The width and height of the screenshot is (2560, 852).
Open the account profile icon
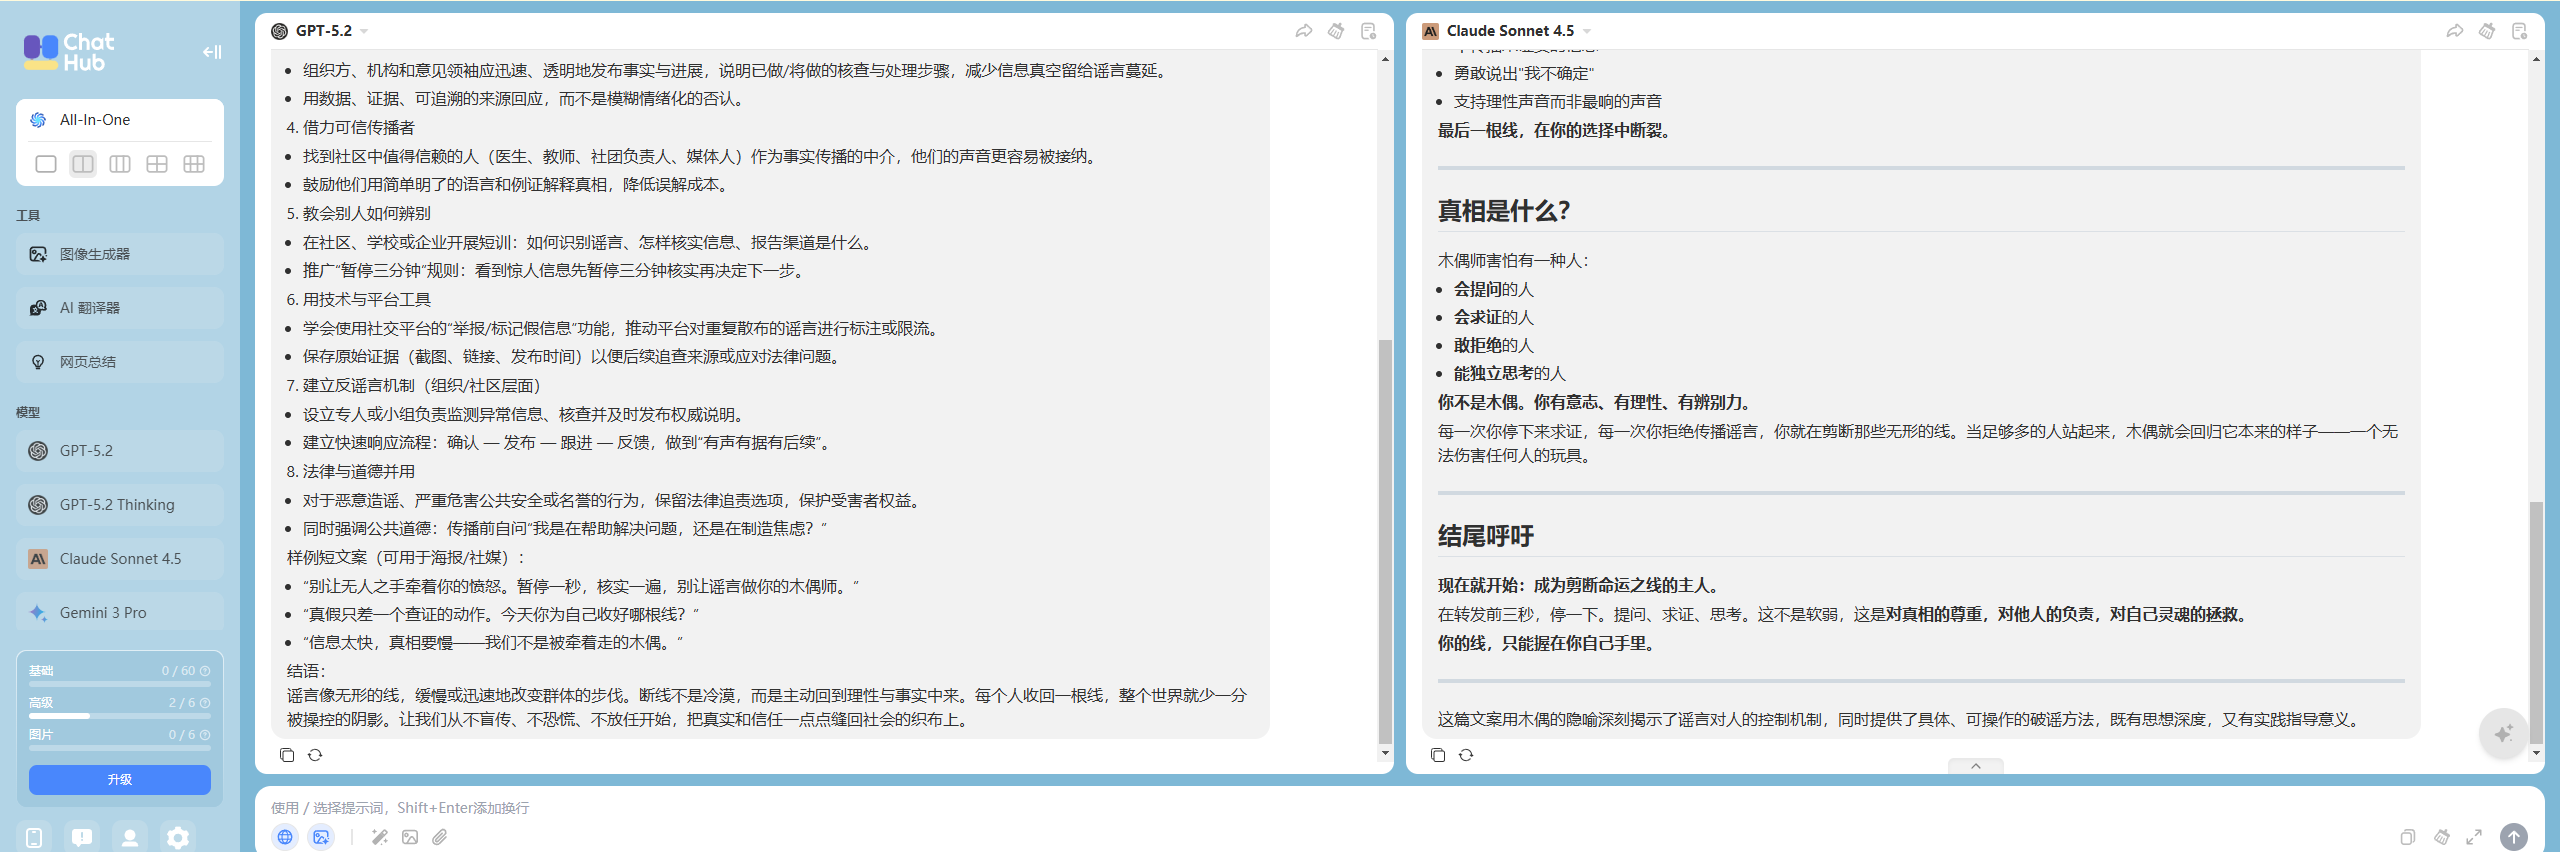pos(130,838)
